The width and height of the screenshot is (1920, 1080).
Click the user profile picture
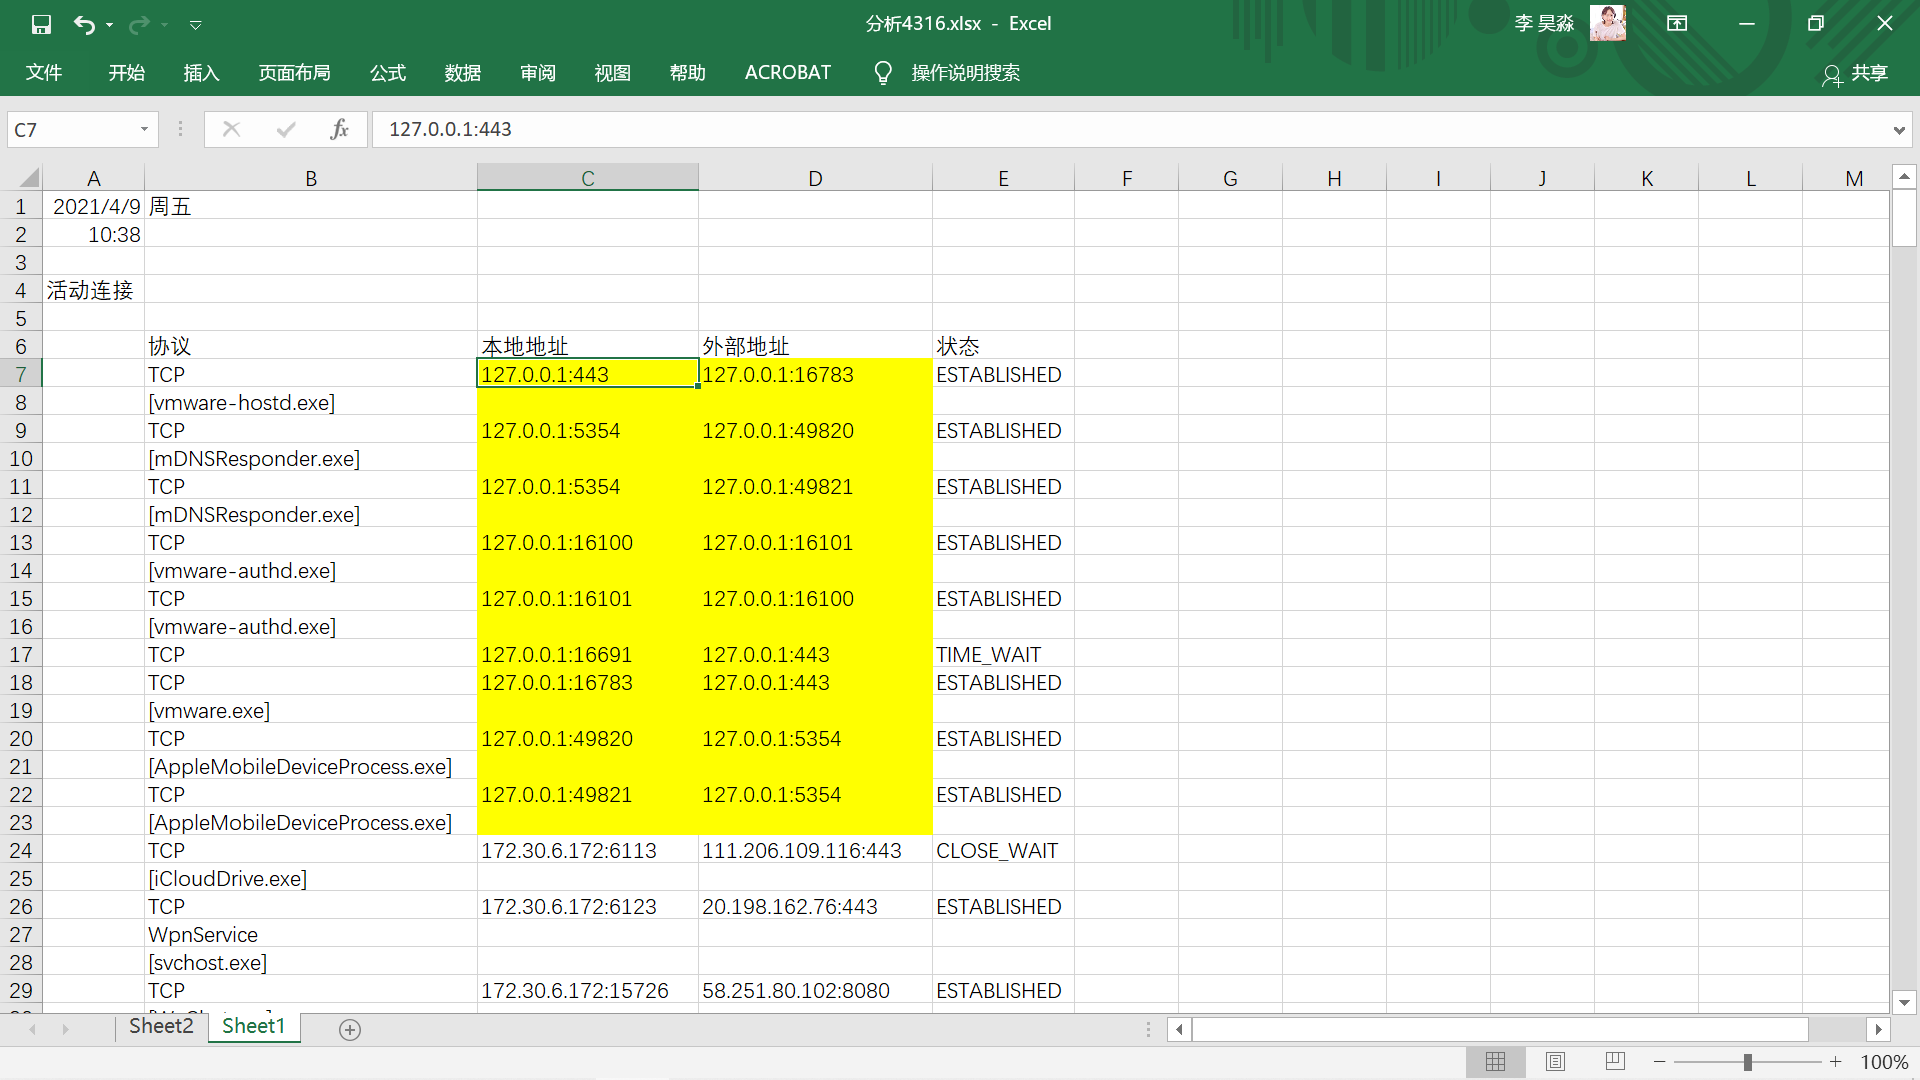coord(1608,23)
